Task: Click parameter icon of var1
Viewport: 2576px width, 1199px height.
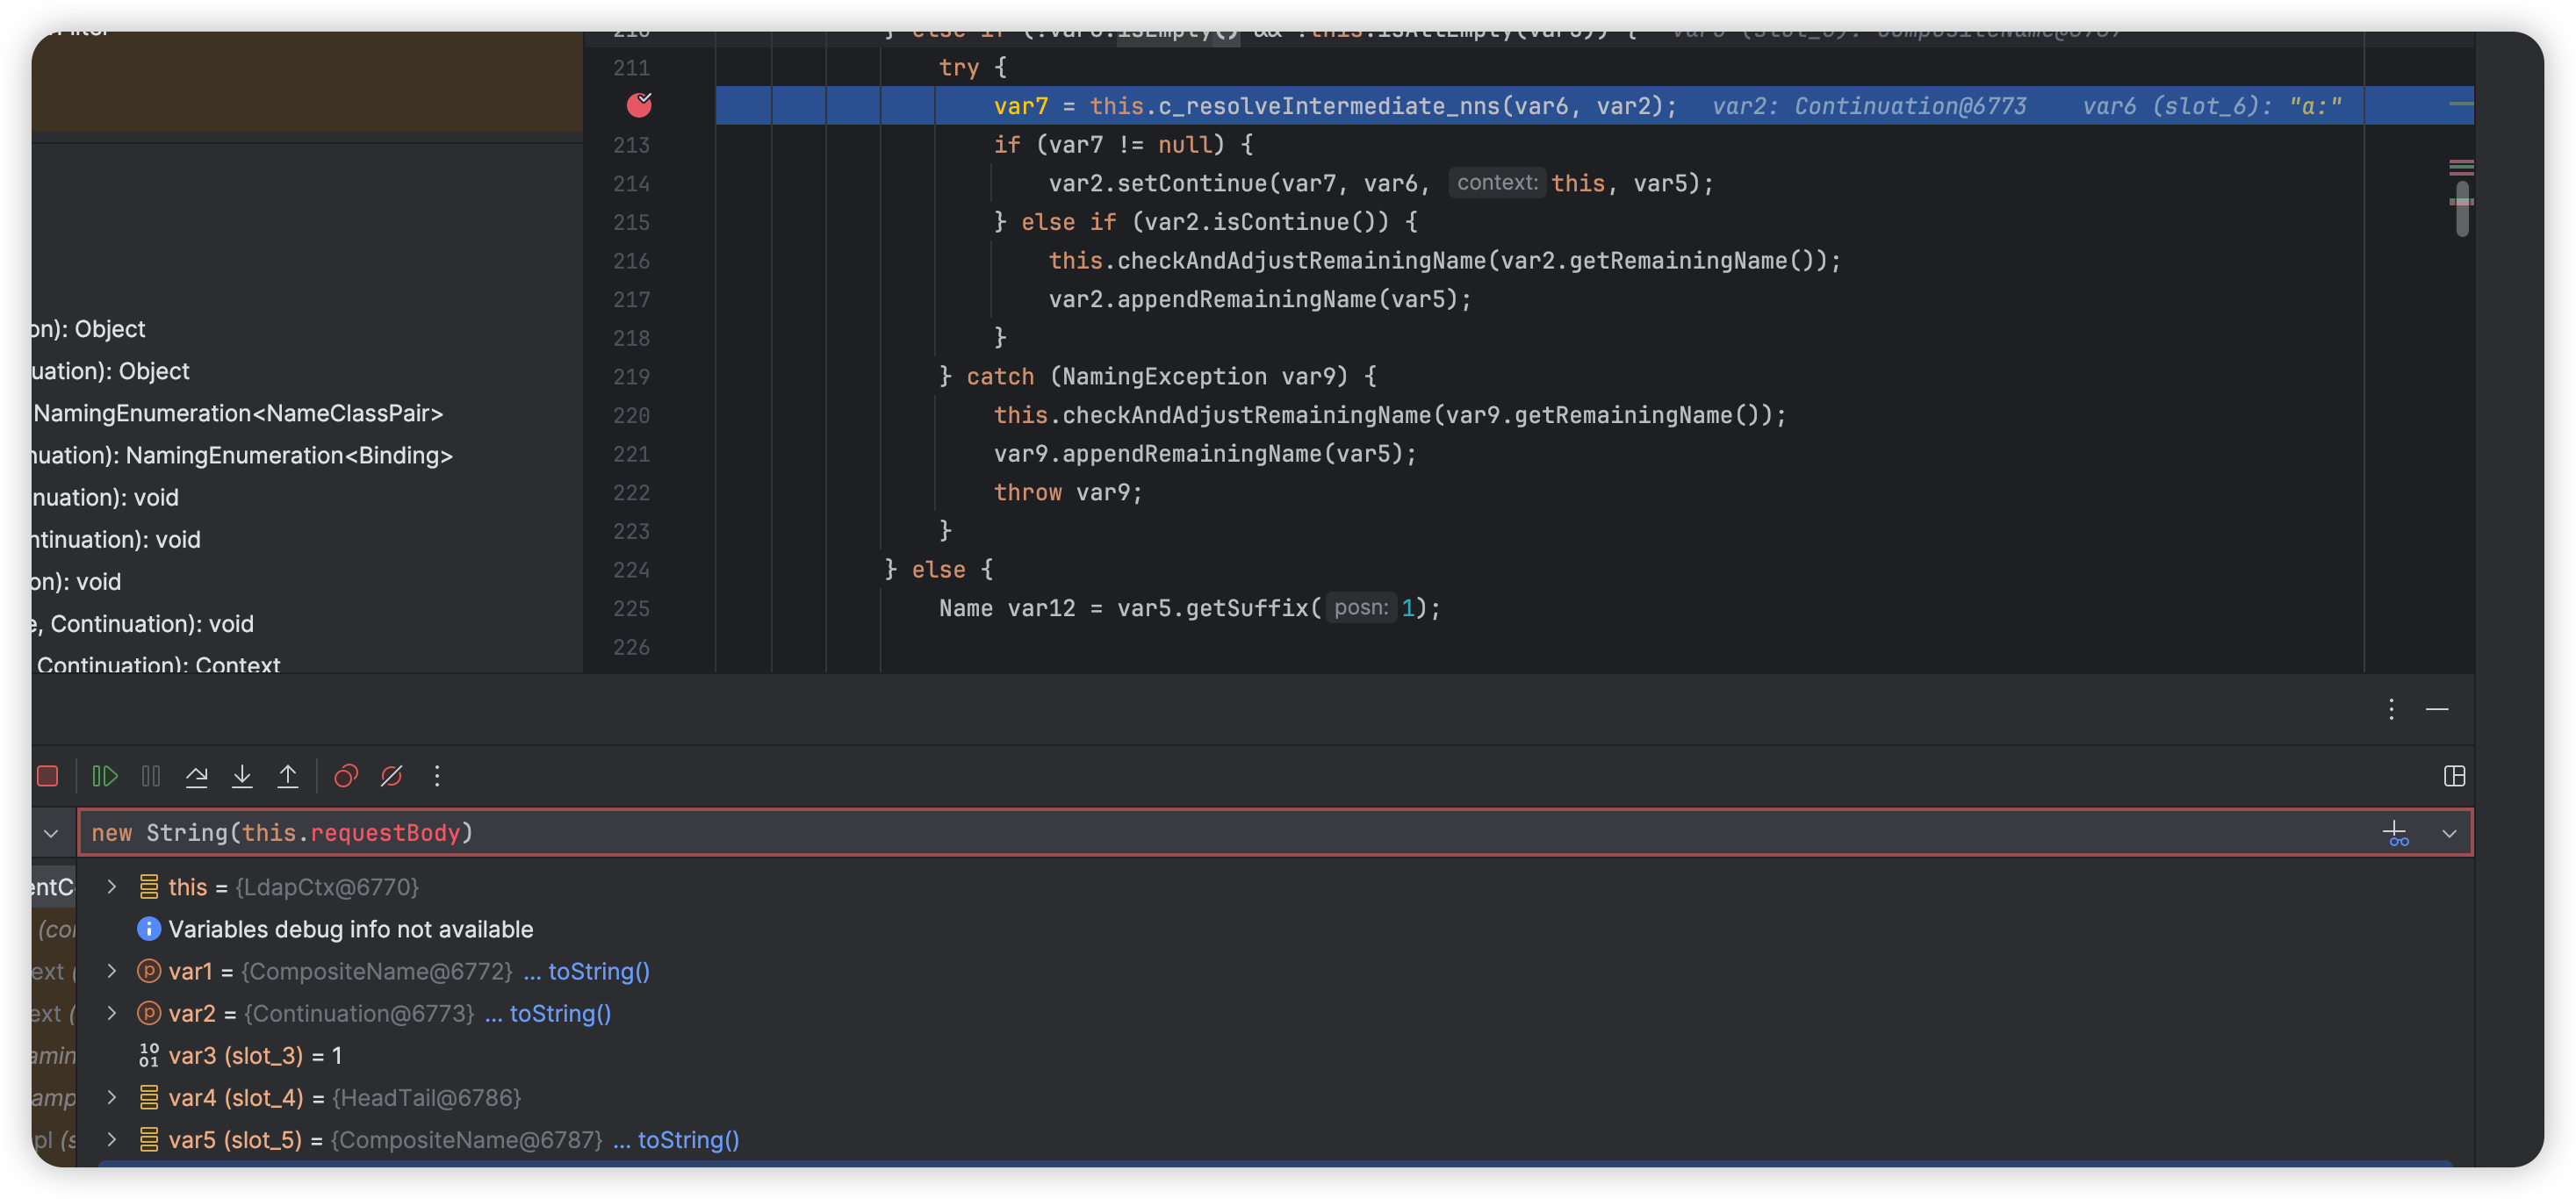Action: point(148,970)
